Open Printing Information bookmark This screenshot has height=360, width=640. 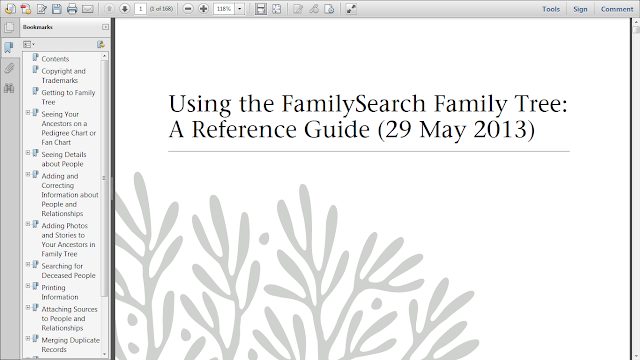tap(60, 292)
